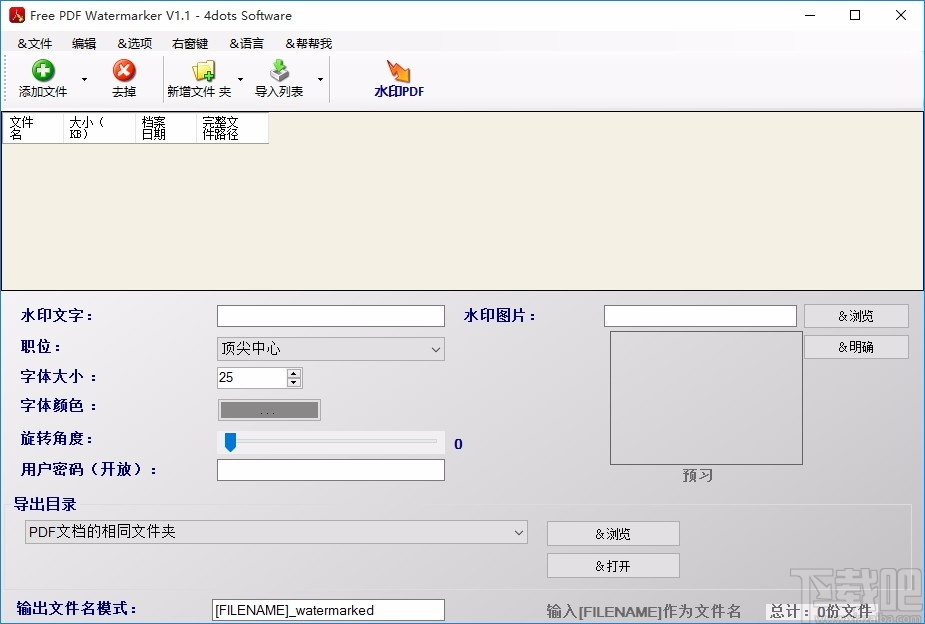Expand the export directory dropdown

(x=520, y=532)
